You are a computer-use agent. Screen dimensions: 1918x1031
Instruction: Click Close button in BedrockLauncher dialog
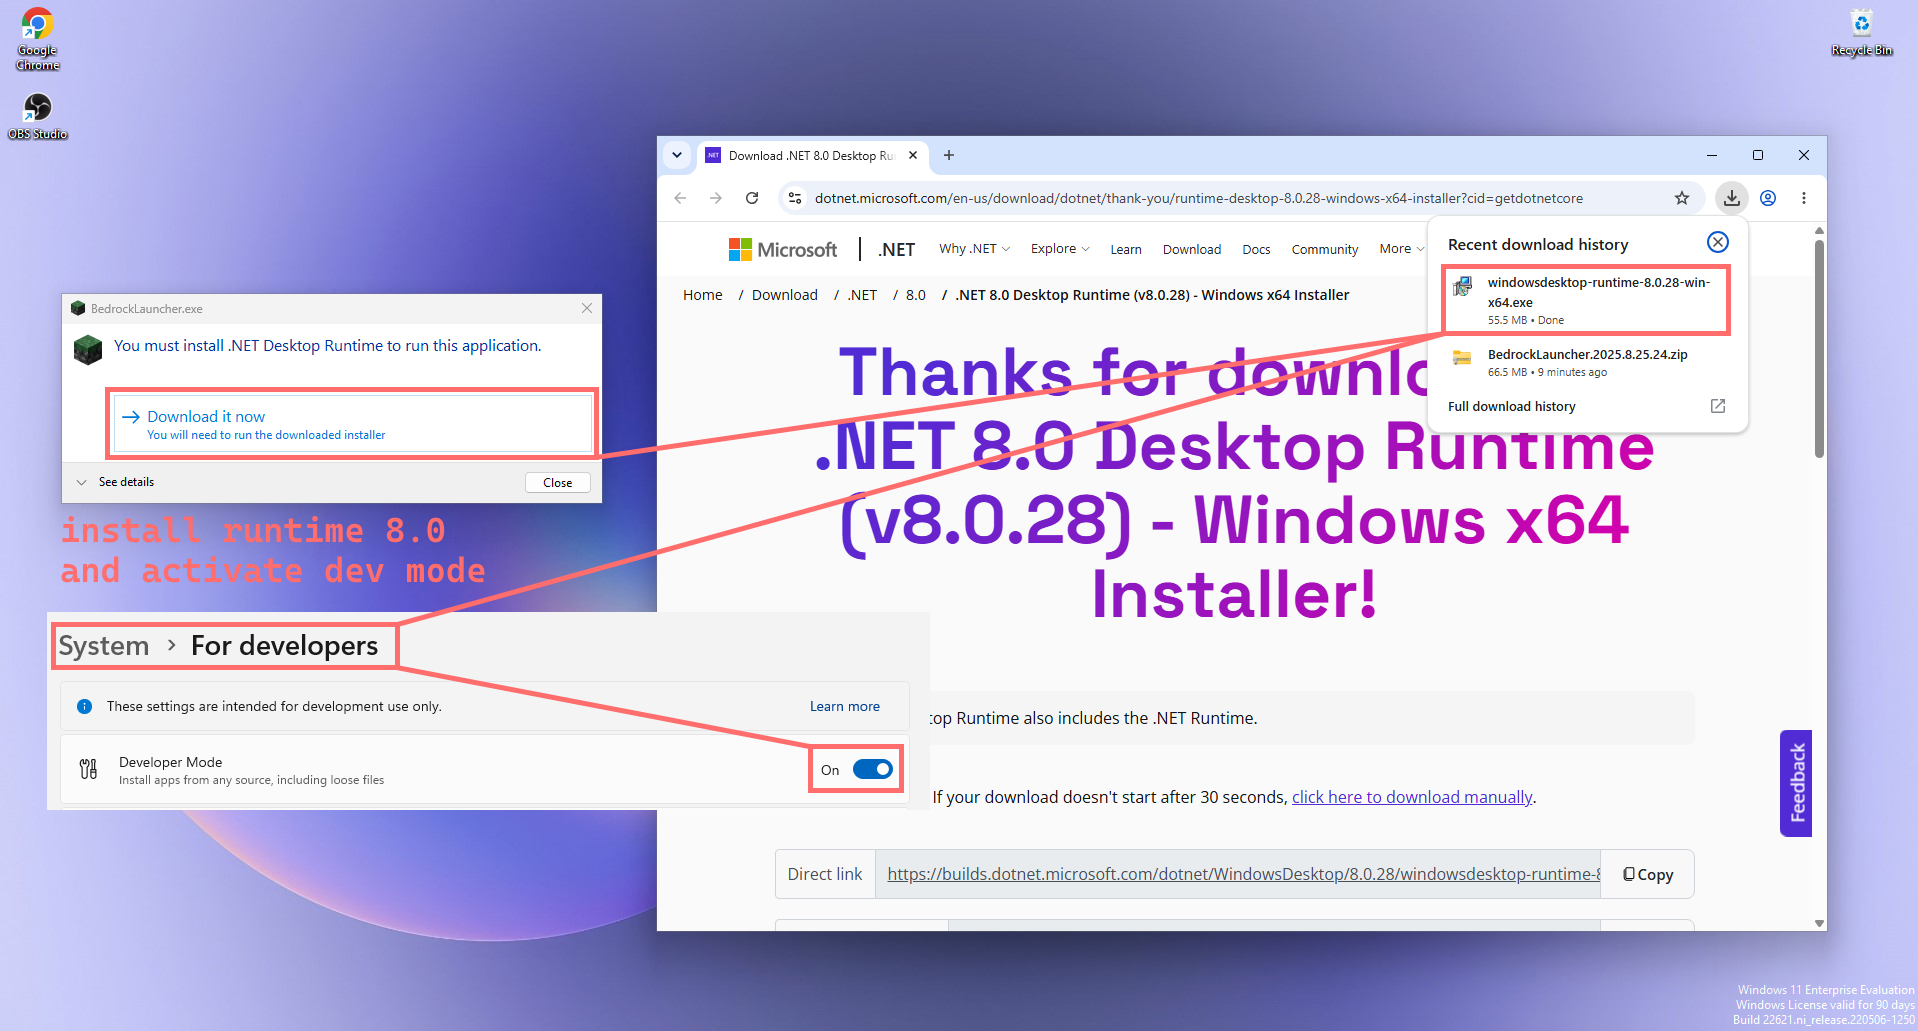point(558,483)
